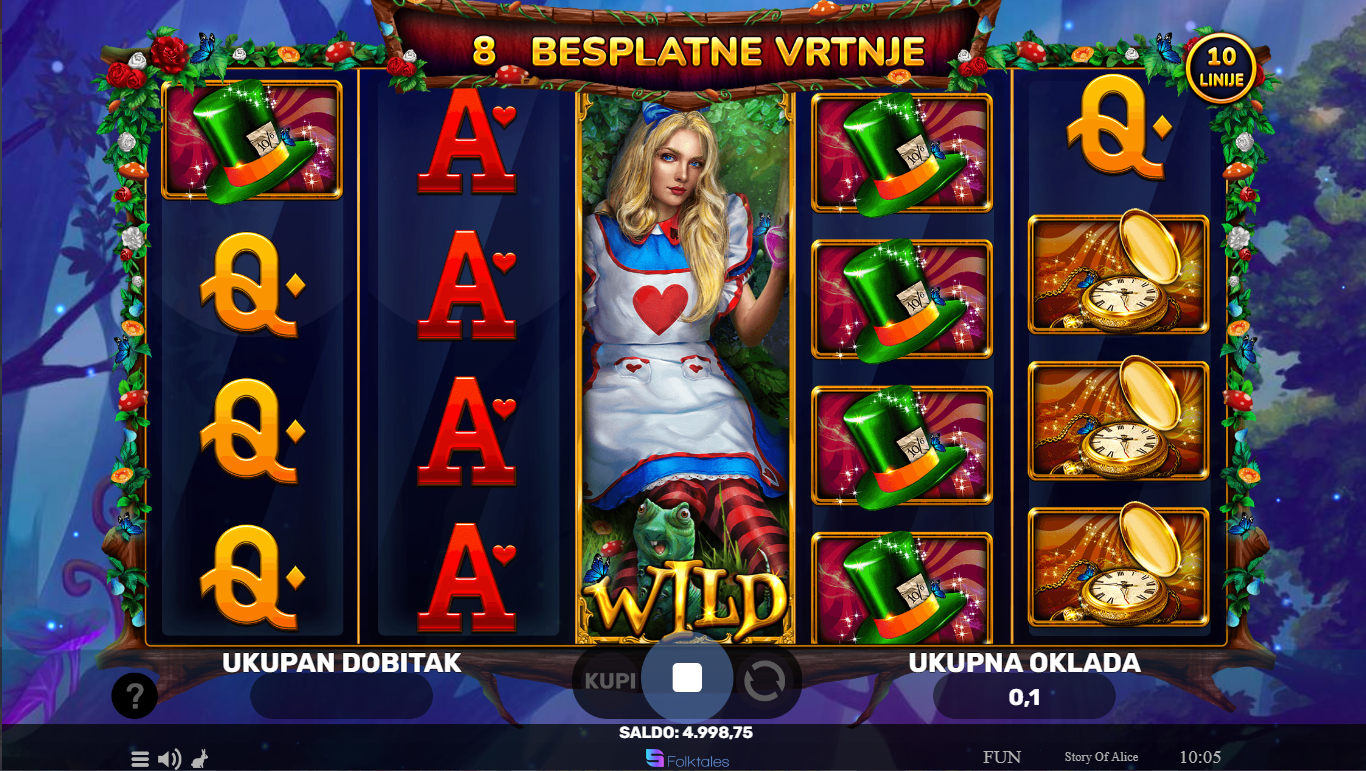
Task: Toggle the autoplay circular arrows icon
Action: tap(764, 681)
